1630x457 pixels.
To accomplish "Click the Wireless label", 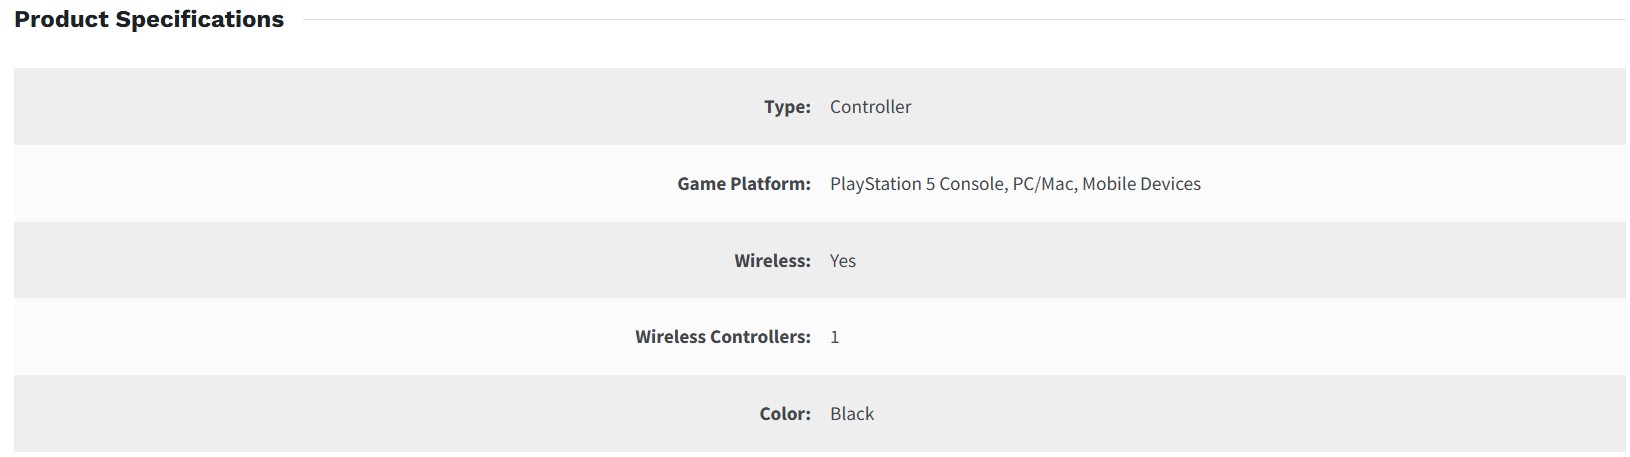I will (x=772, y=261).
